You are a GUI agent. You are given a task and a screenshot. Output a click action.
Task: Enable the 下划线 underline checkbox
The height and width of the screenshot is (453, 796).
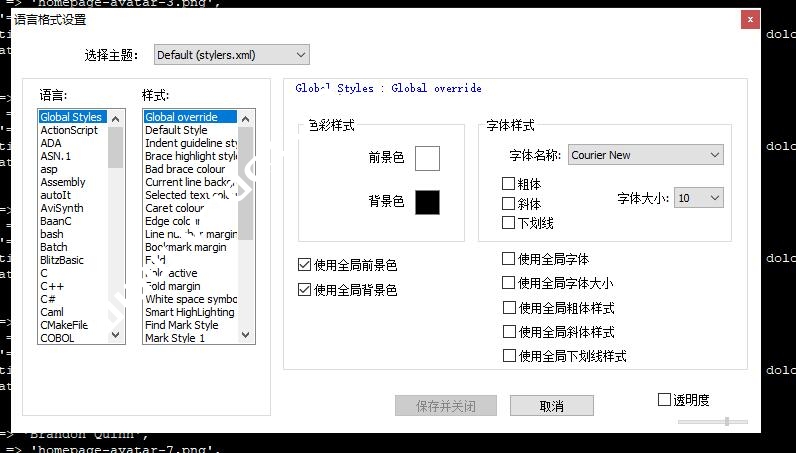(x=509, y=222)
